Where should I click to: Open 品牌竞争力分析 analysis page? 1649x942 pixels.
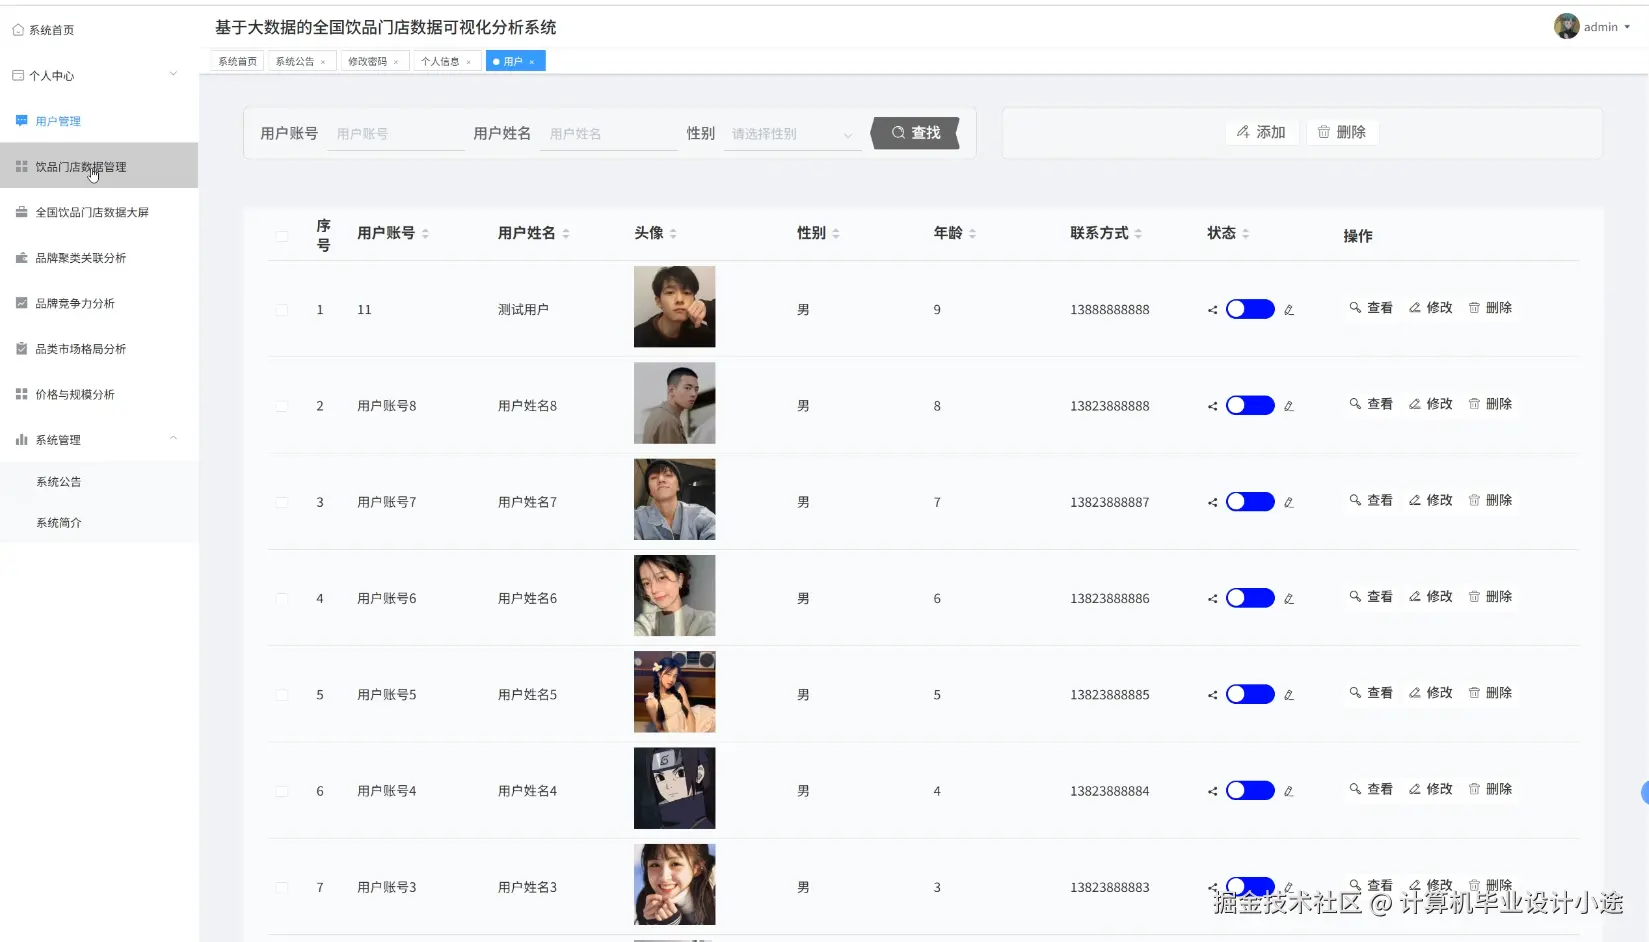[75, 303]
